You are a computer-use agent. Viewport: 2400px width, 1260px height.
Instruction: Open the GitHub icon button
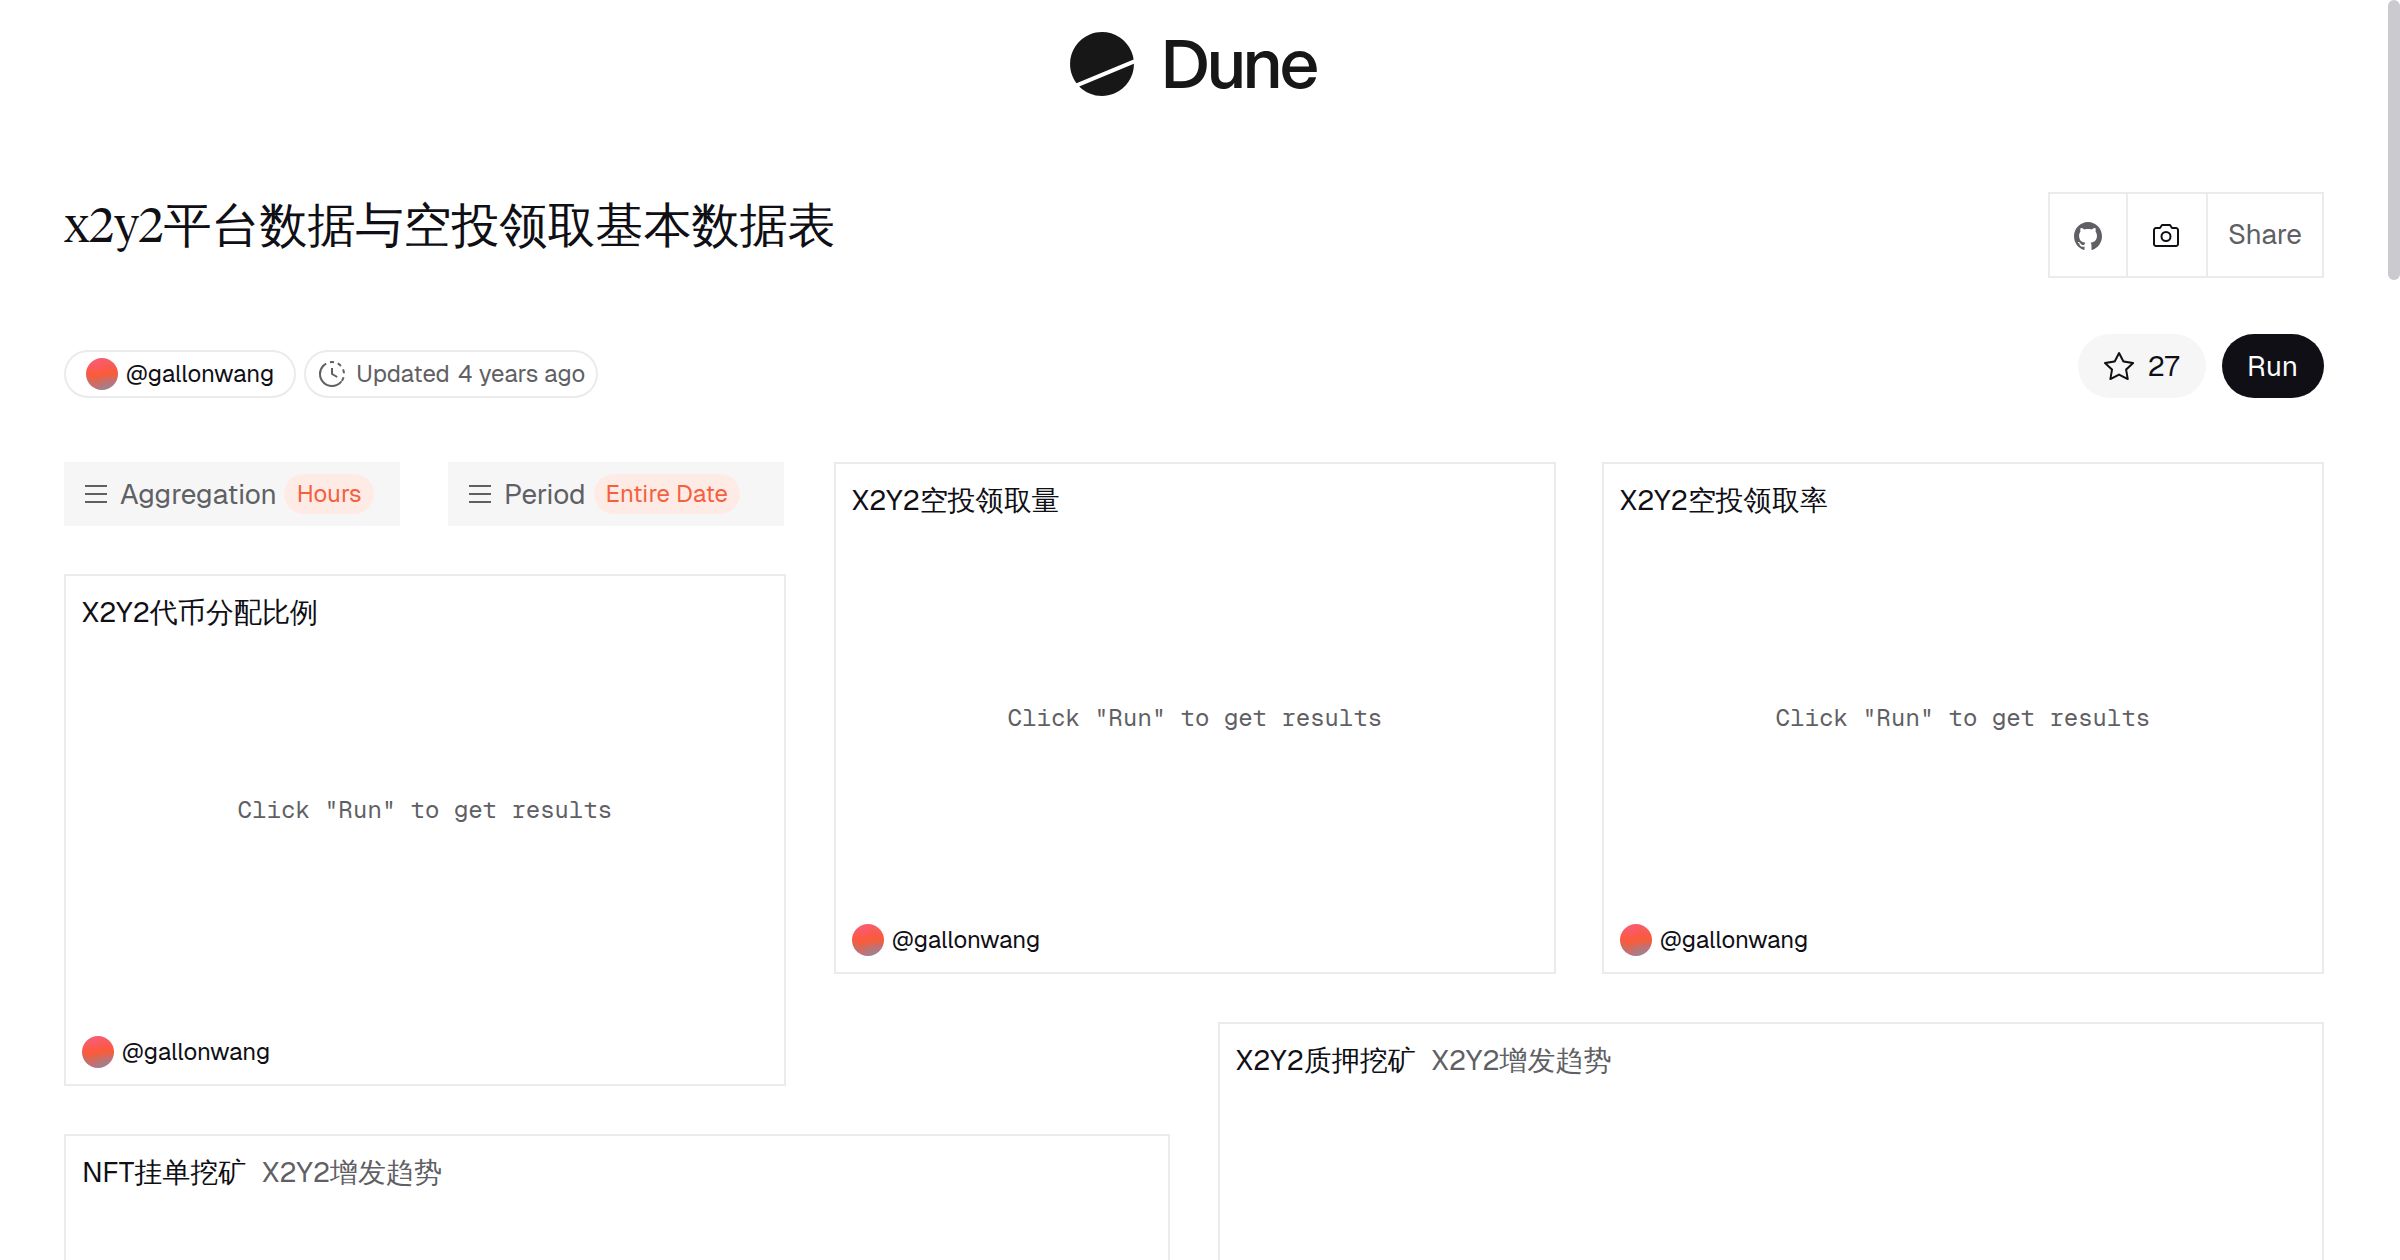tap(2087, 236)
